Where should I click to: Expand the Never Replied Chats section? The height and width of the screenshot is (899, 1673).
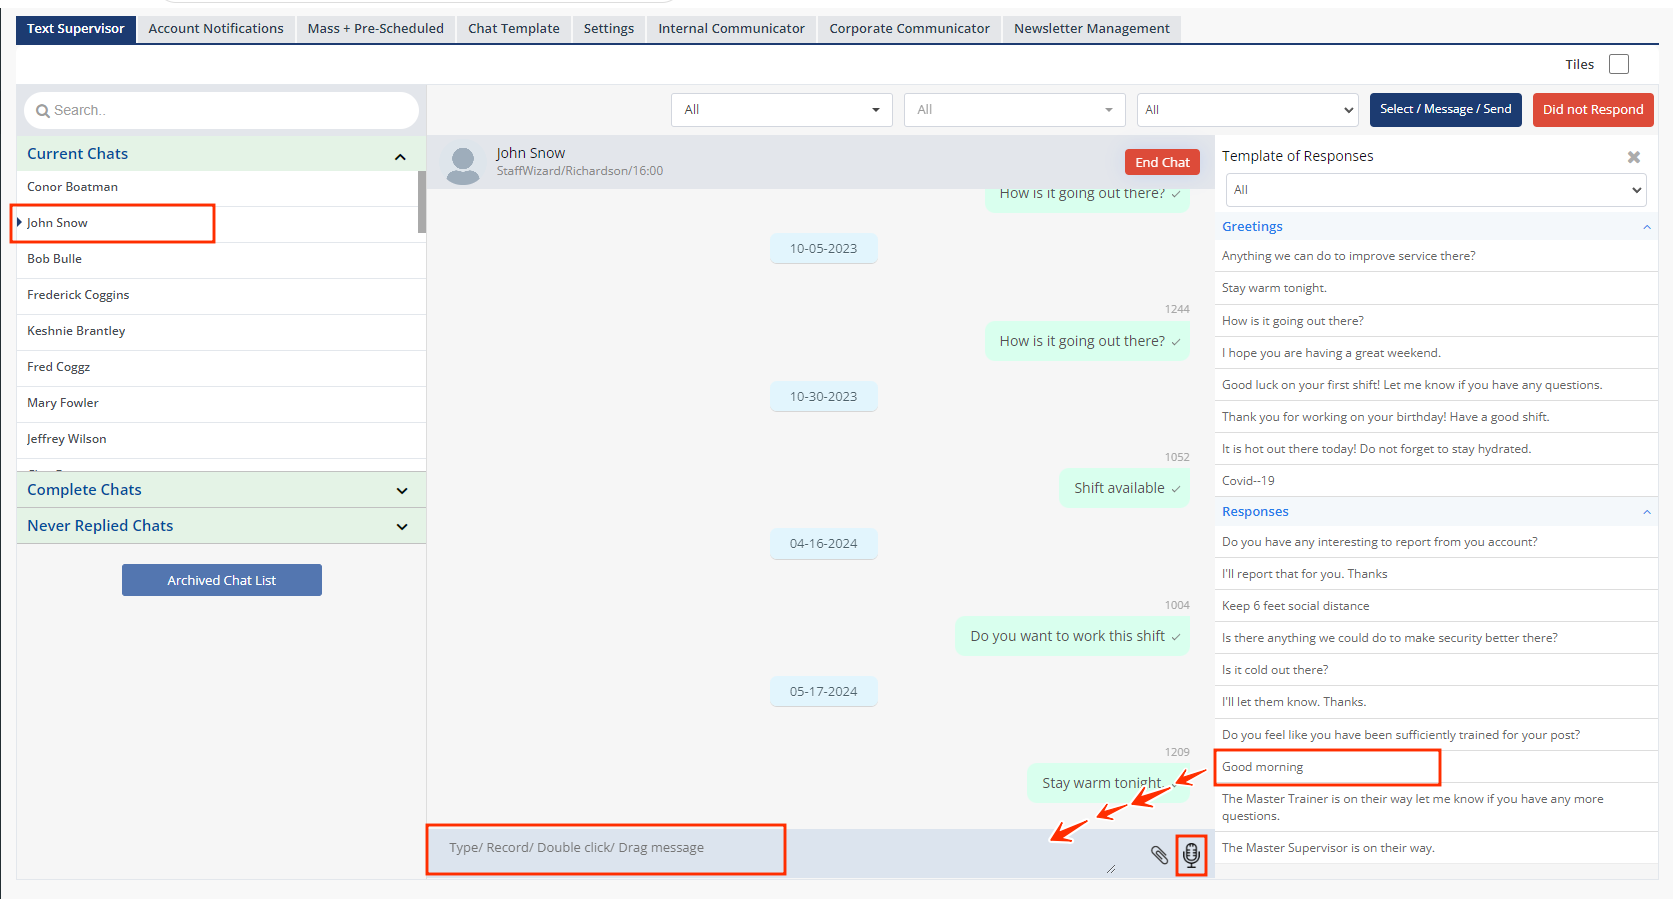click(402, 526)
